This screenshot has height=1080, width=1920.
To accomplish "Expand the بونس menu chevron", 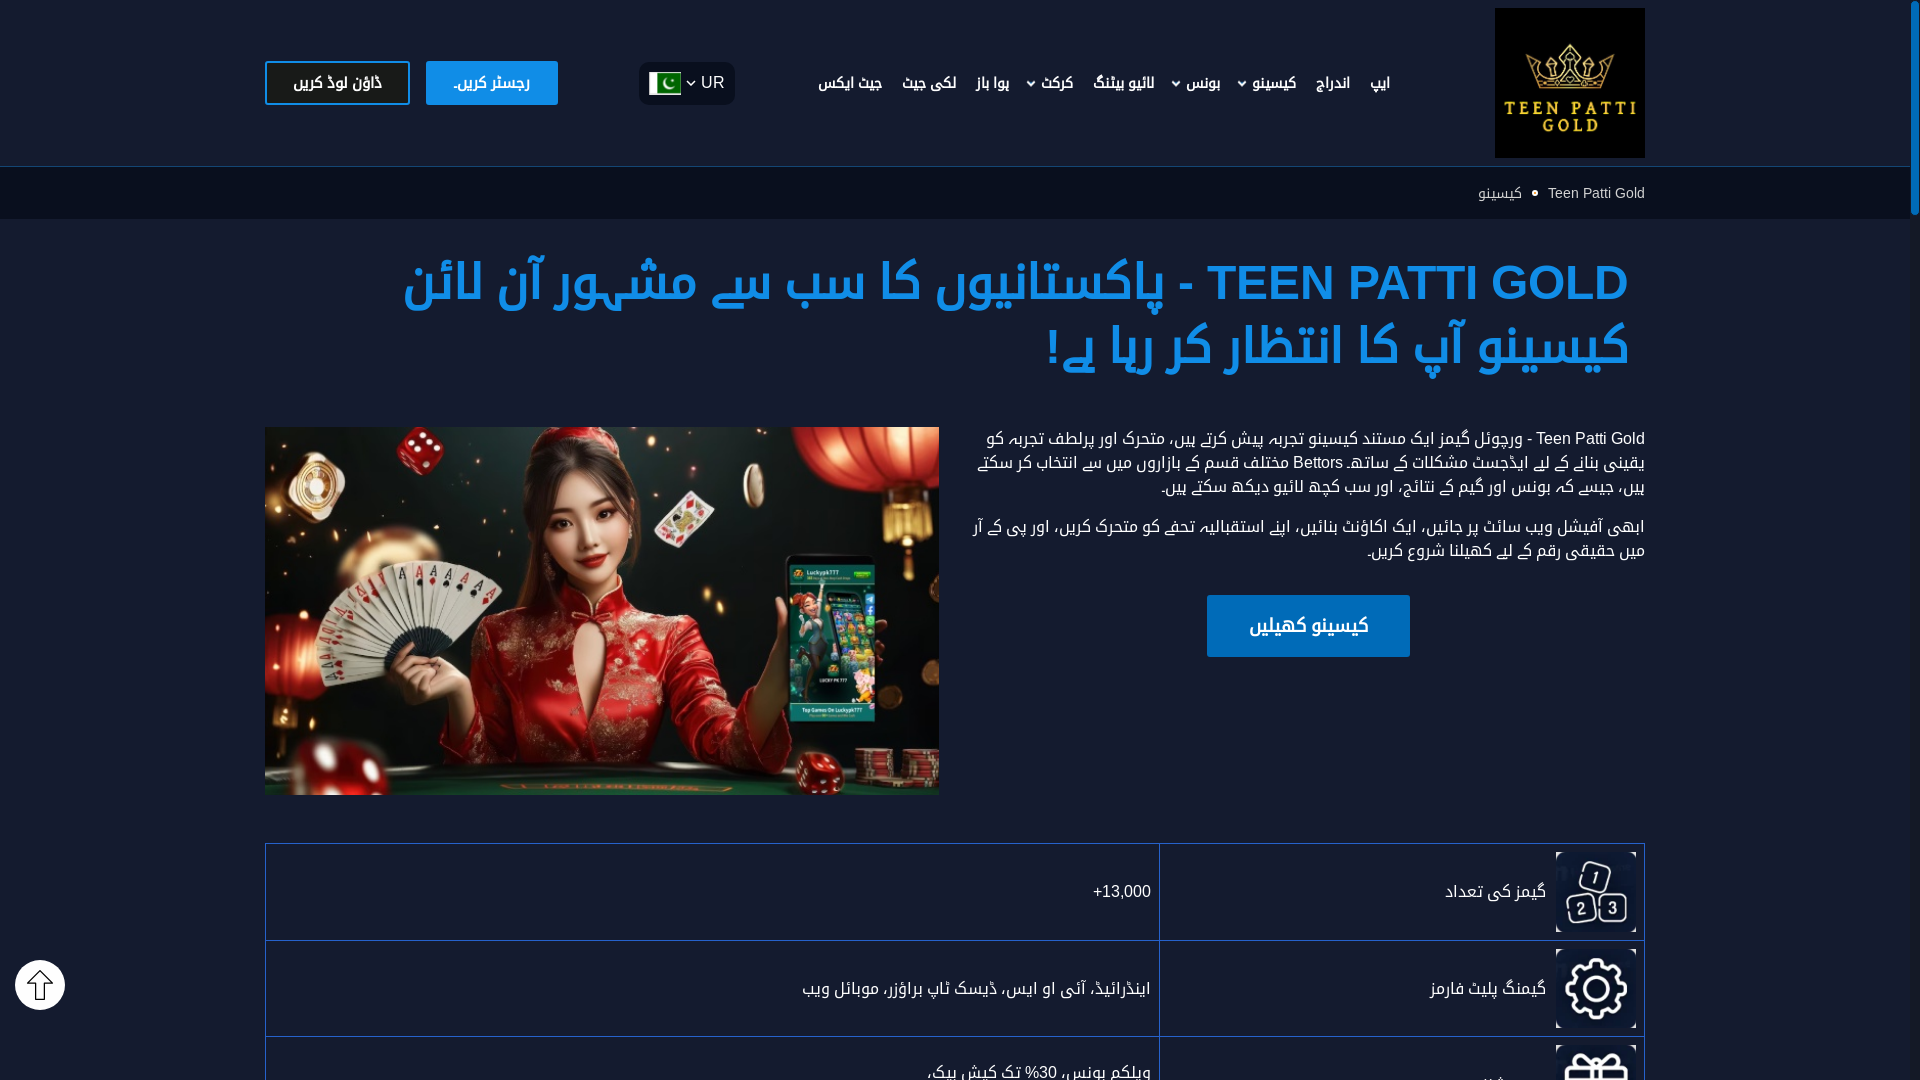I will [1176, 84].
